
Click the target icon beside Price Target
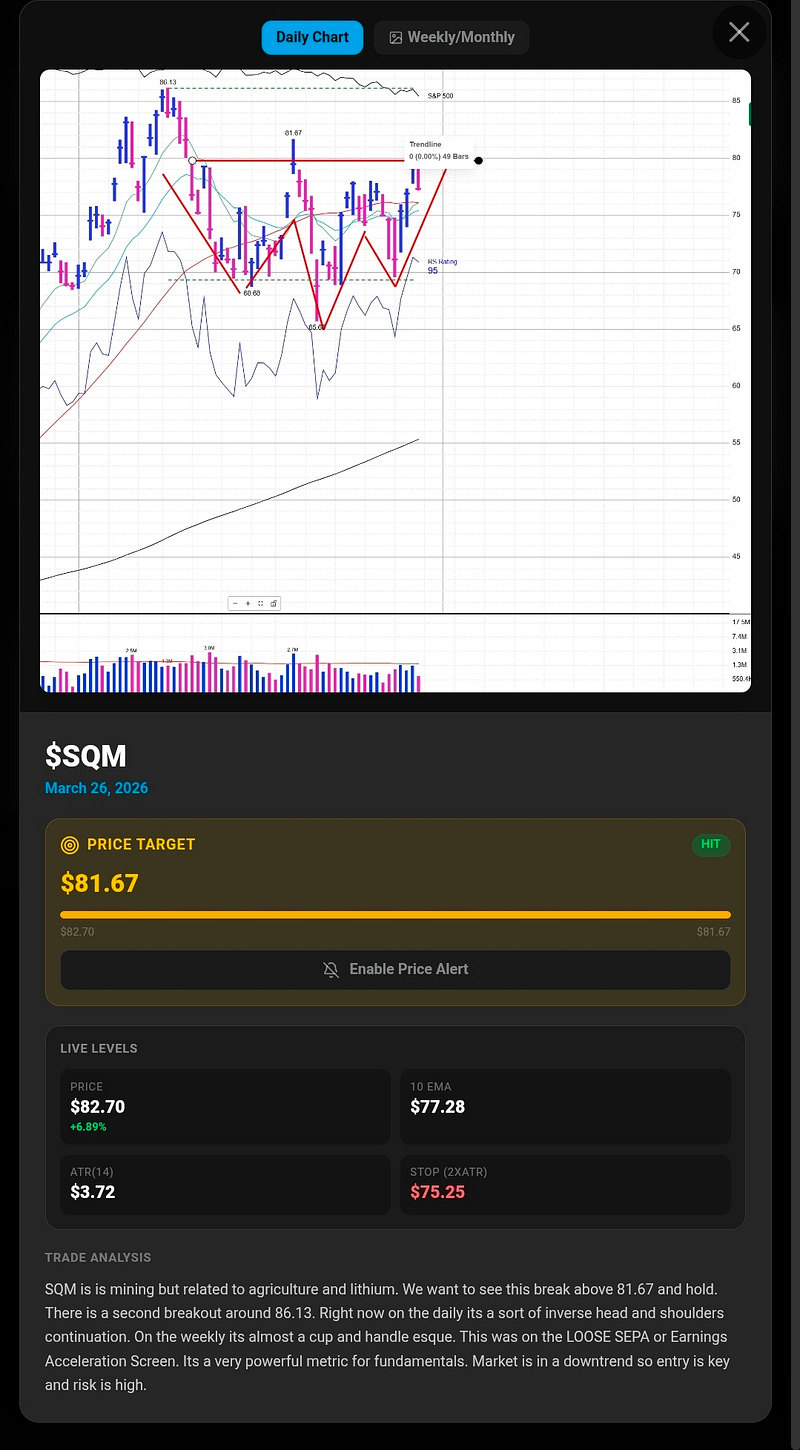pos(70,845)
